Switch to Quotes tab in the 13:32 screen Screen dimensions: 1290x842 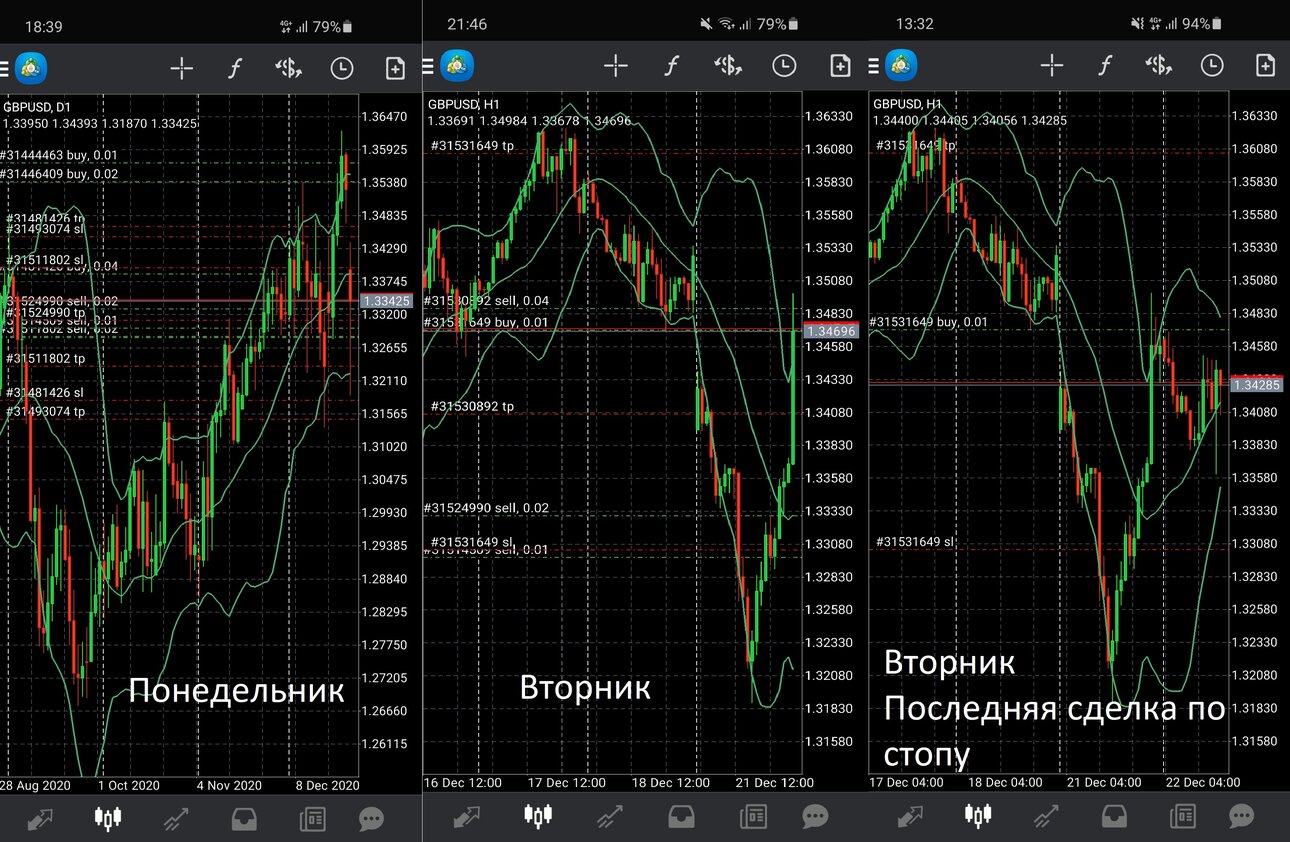pos(911,818)
